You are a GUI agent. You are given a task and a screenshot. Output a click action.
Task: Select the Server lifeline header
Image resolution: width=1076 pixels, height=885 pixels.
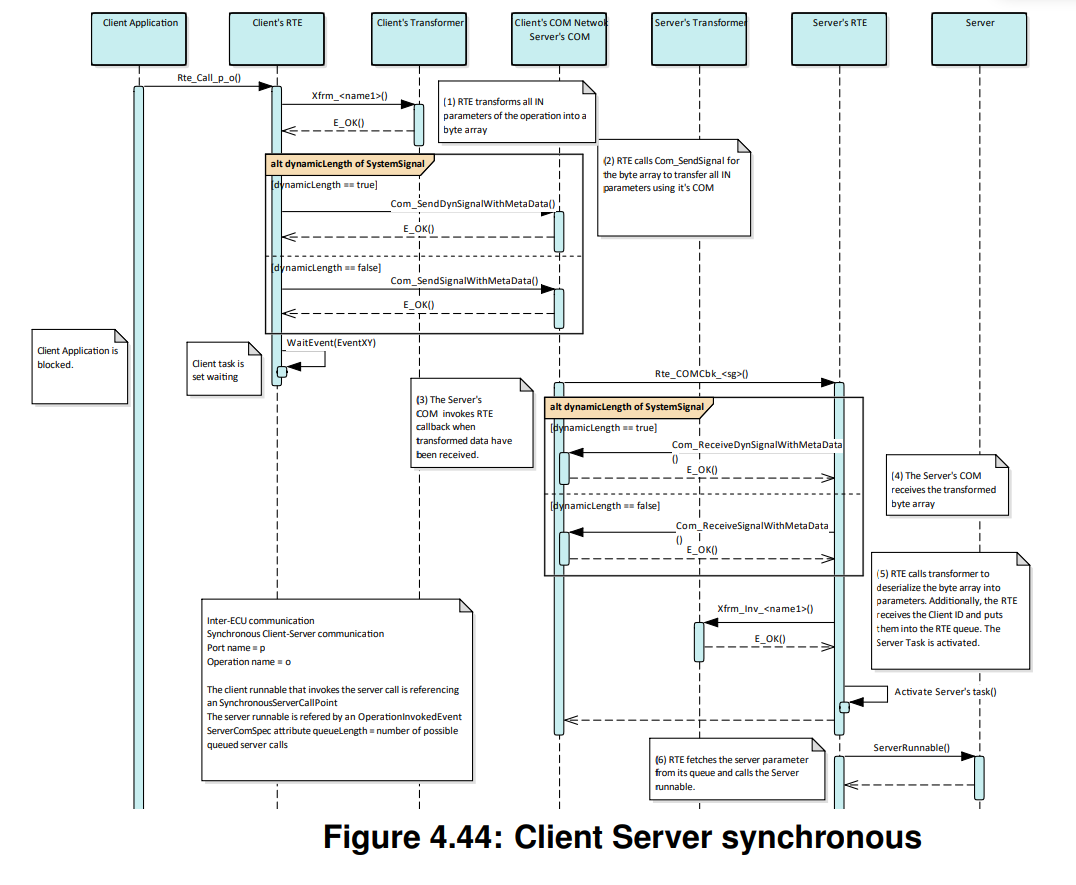980,38
